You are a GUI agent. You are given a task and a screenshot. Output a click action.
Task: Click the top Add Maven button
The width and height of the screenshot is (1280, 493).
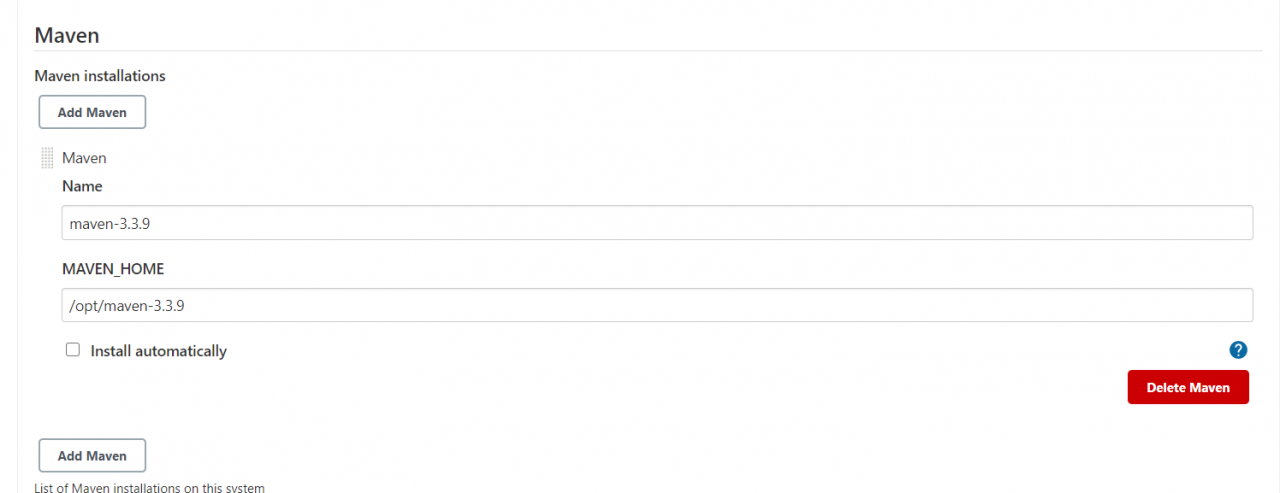[92, 112]
